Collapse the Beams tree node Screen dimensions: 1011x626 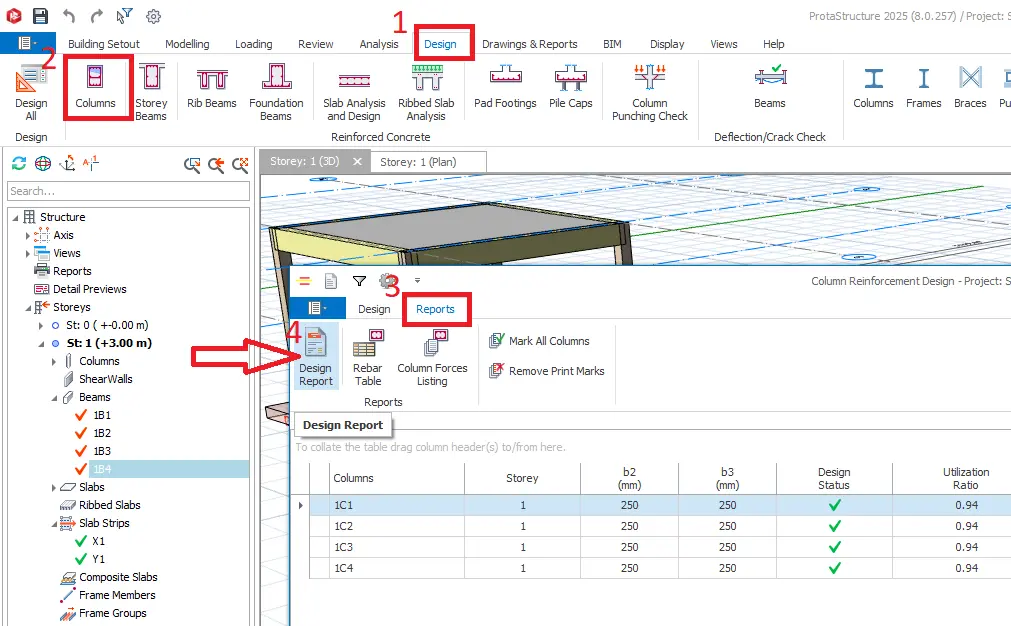(x=54, y=398)
